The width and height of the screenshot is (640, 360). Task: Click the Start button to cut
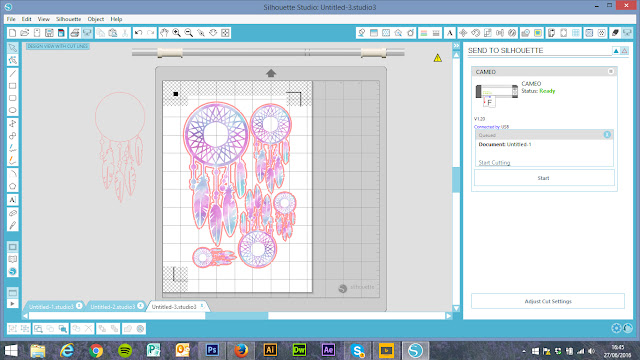coord(544,178)
